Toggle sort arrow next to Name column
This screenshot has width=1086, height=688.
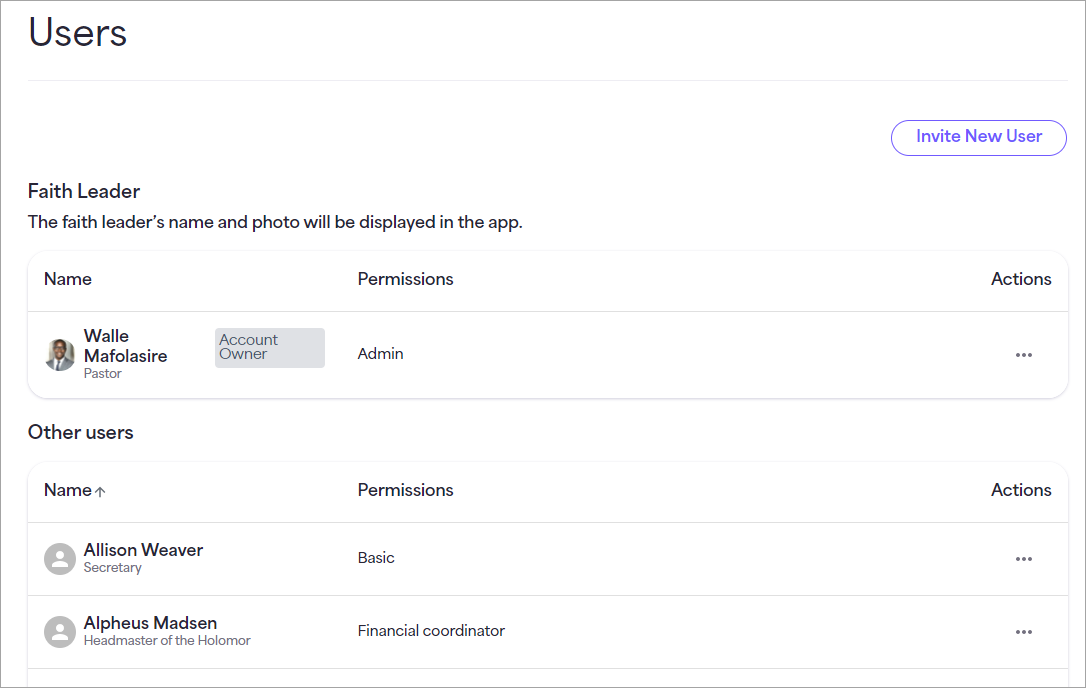pyautogui.click(x=100, y=491)
